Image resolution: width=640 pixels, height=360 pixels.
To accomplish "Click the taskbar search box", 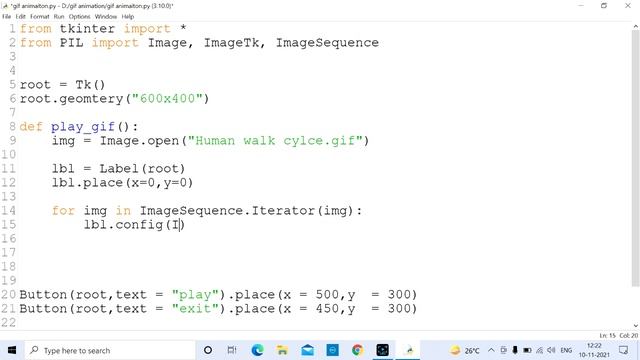I will pyautogui.click(x=110, y=350).
